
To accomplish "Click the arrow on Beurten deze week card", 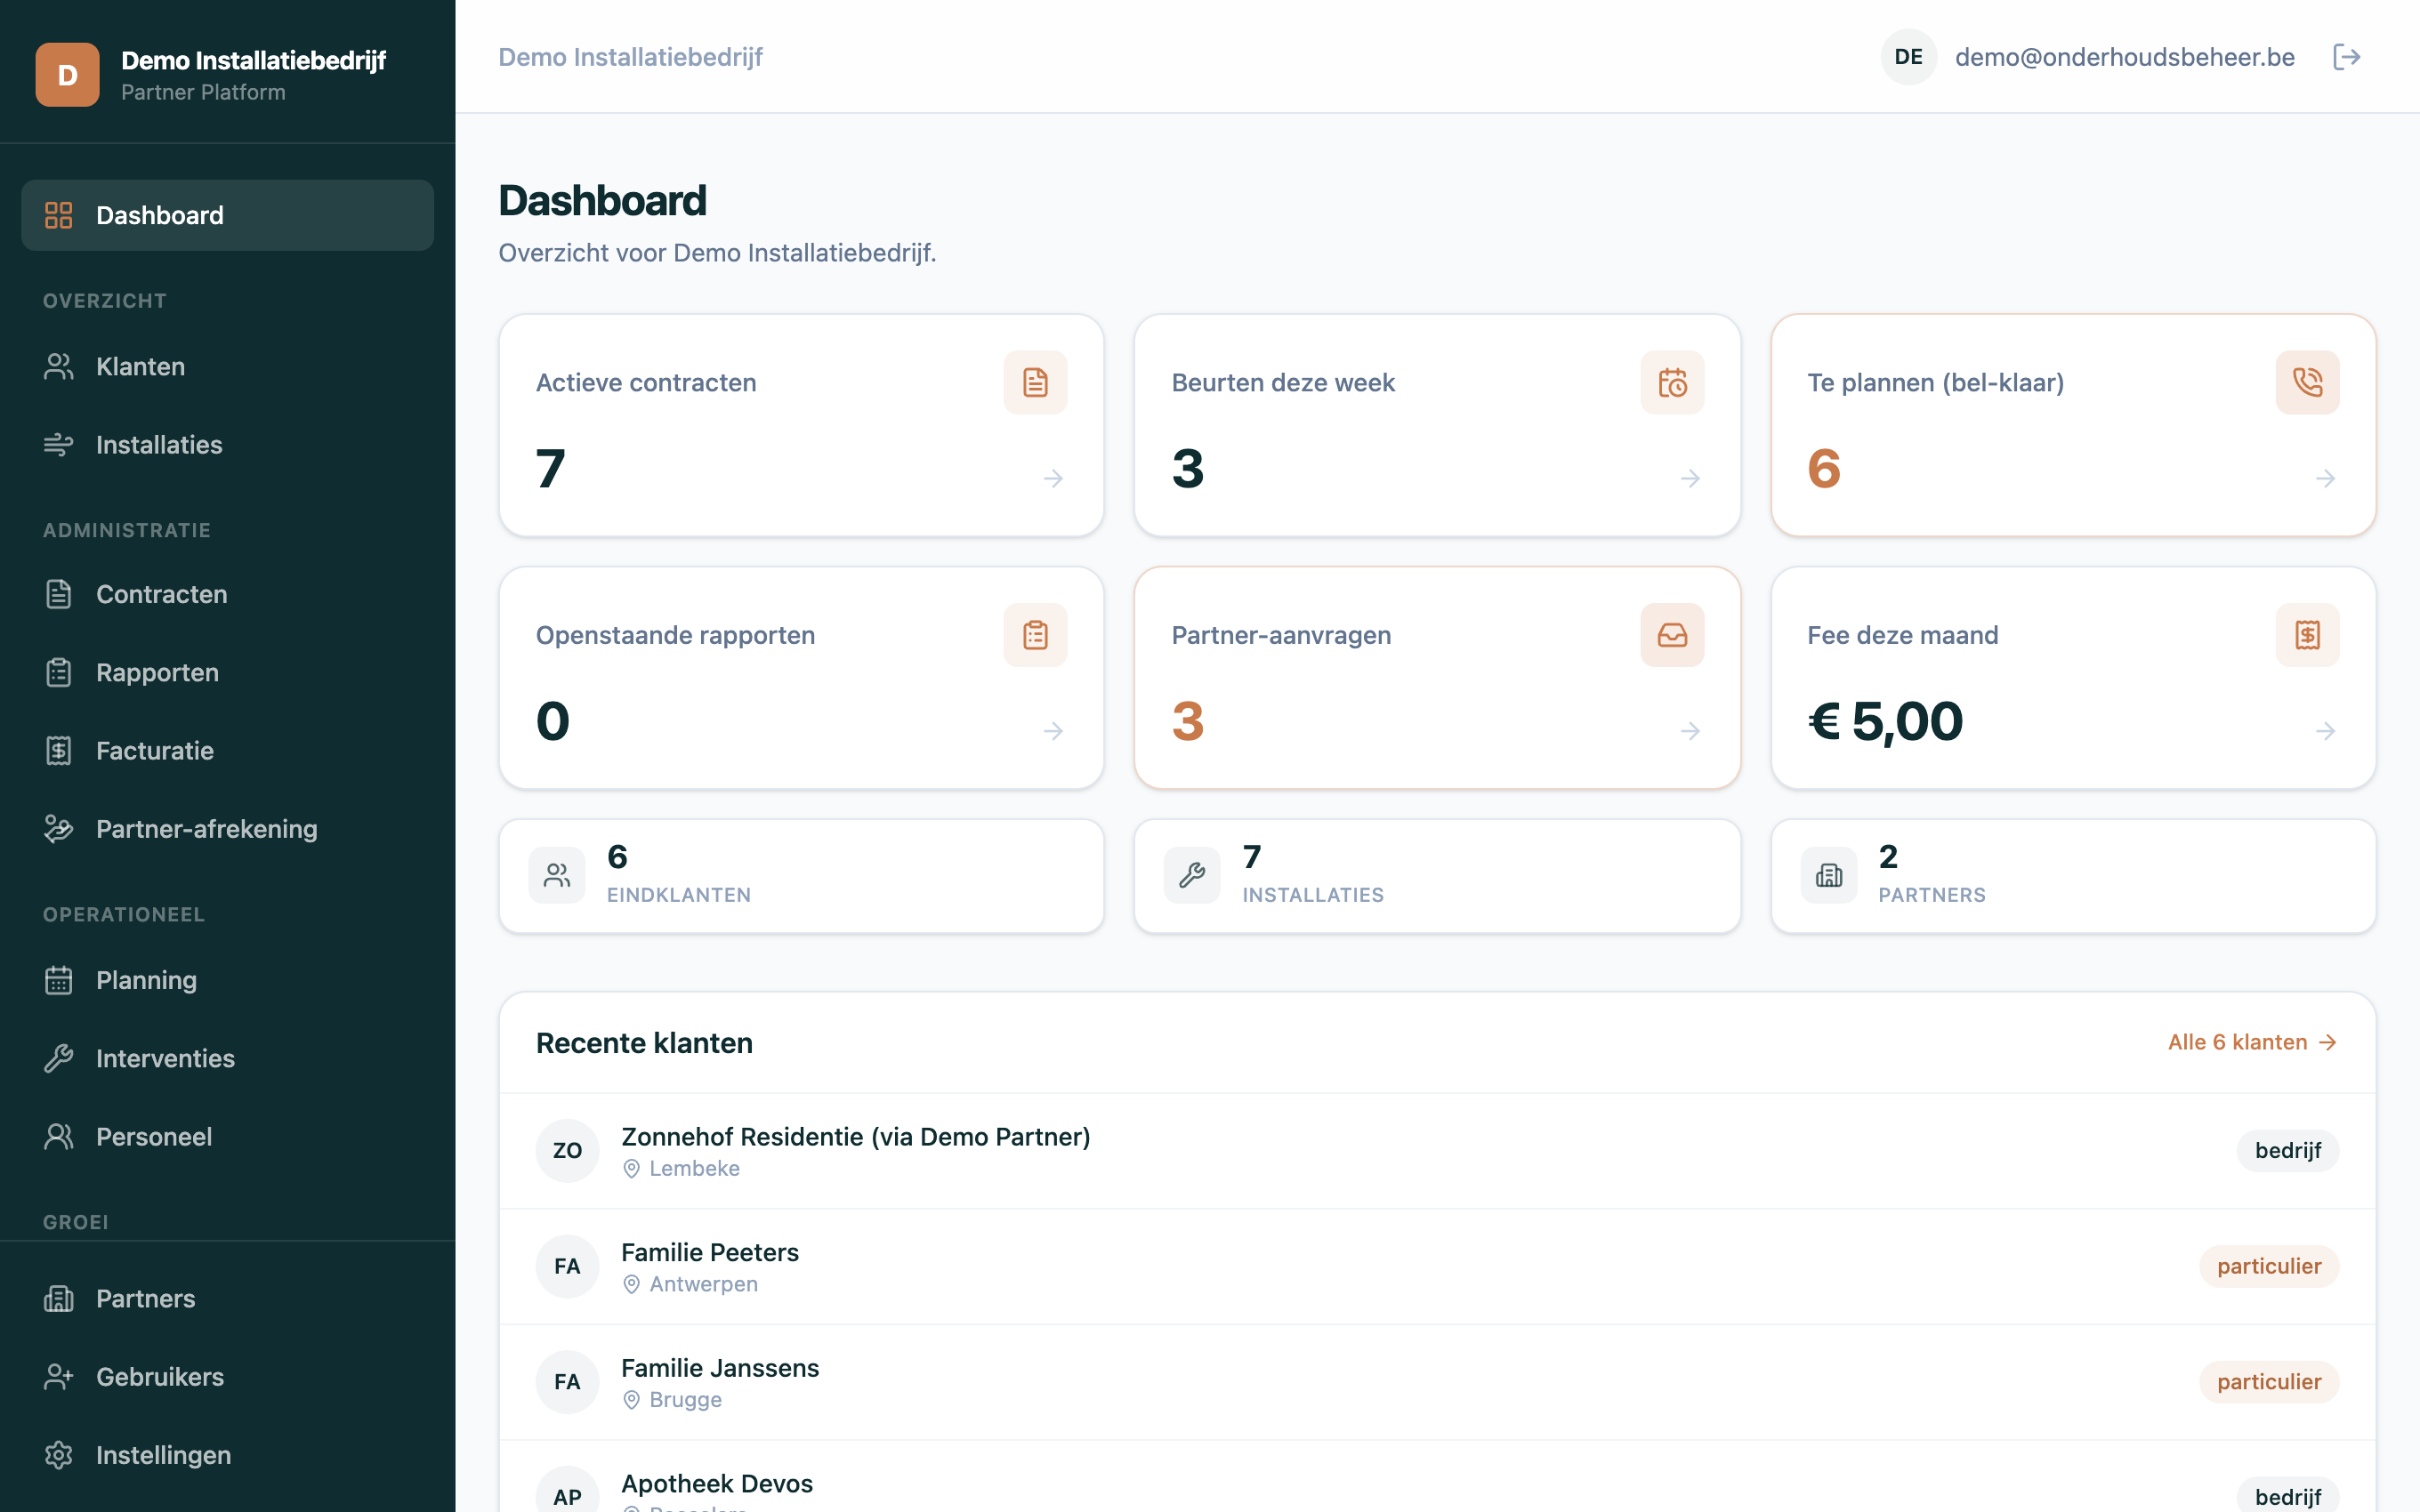I will pos(1690,479).
